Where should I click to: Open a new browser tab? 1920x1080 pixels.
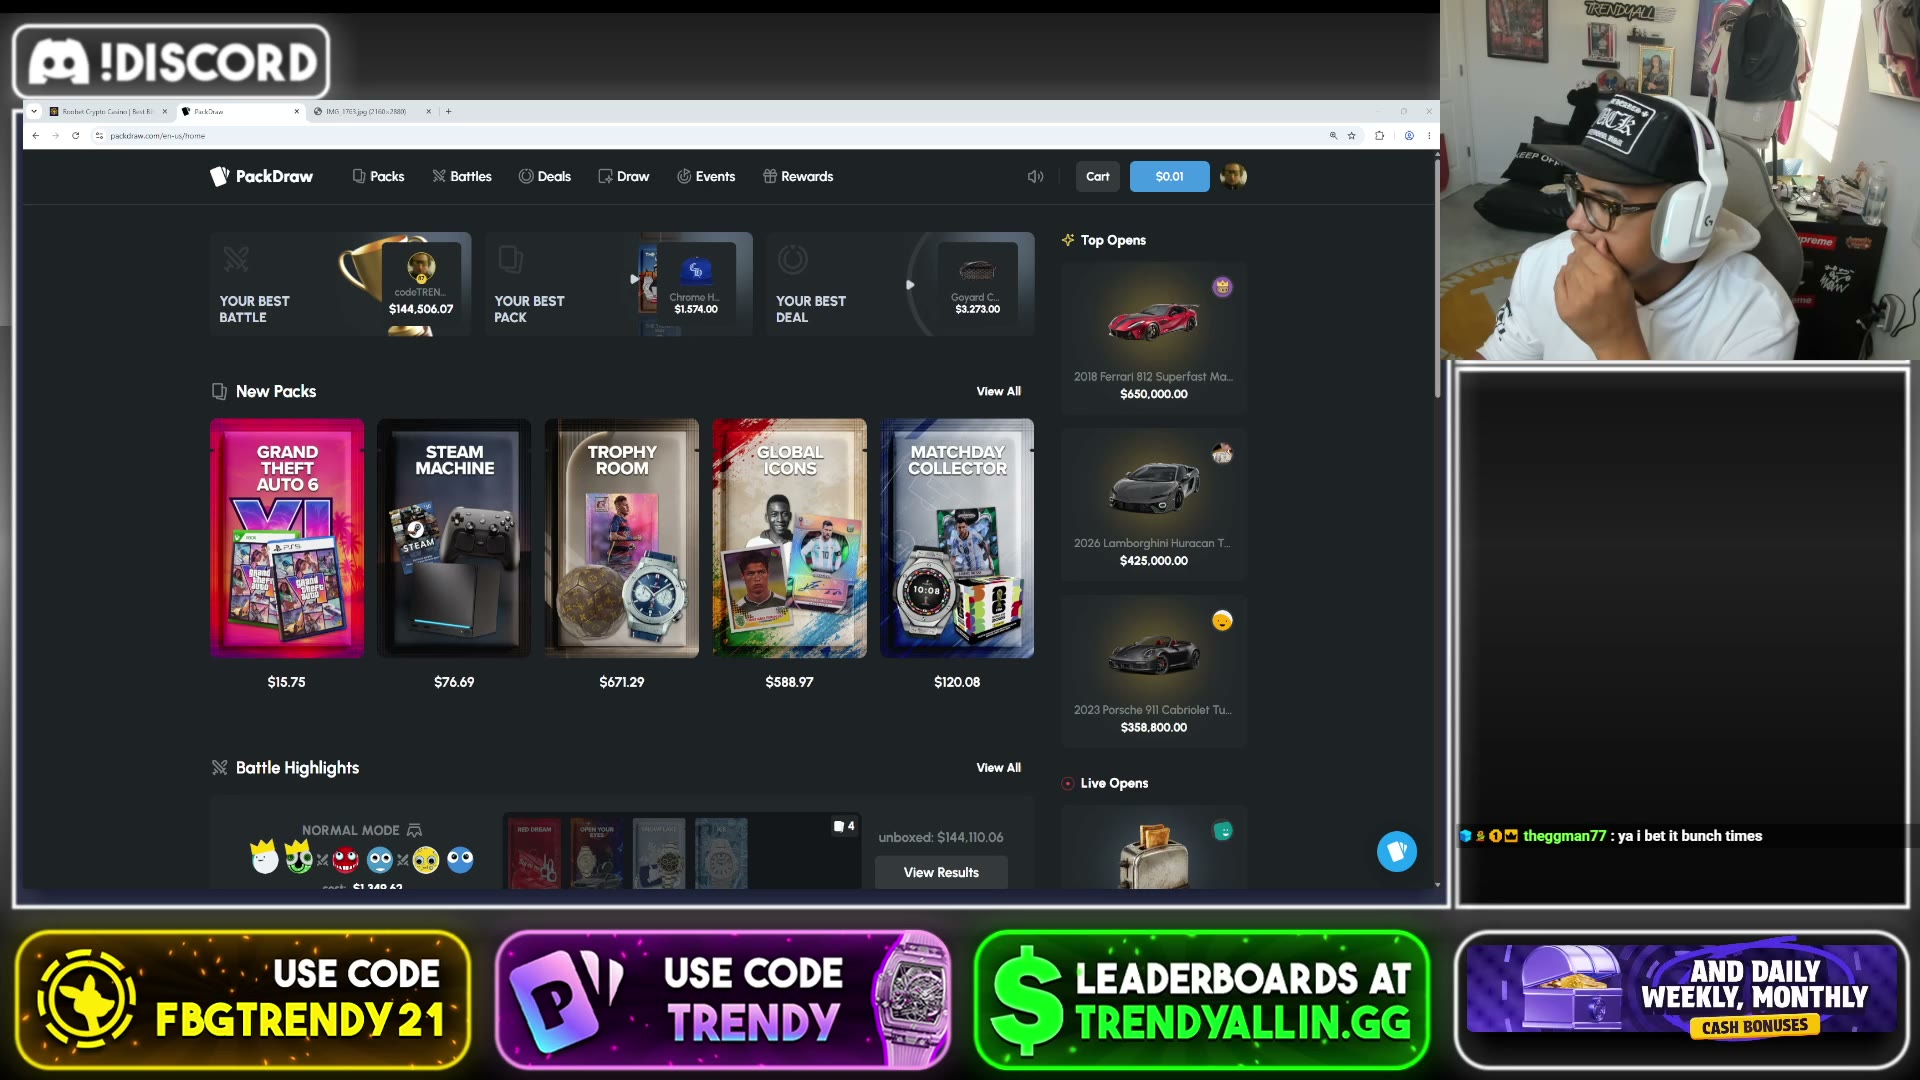click(x=448, y=111)
